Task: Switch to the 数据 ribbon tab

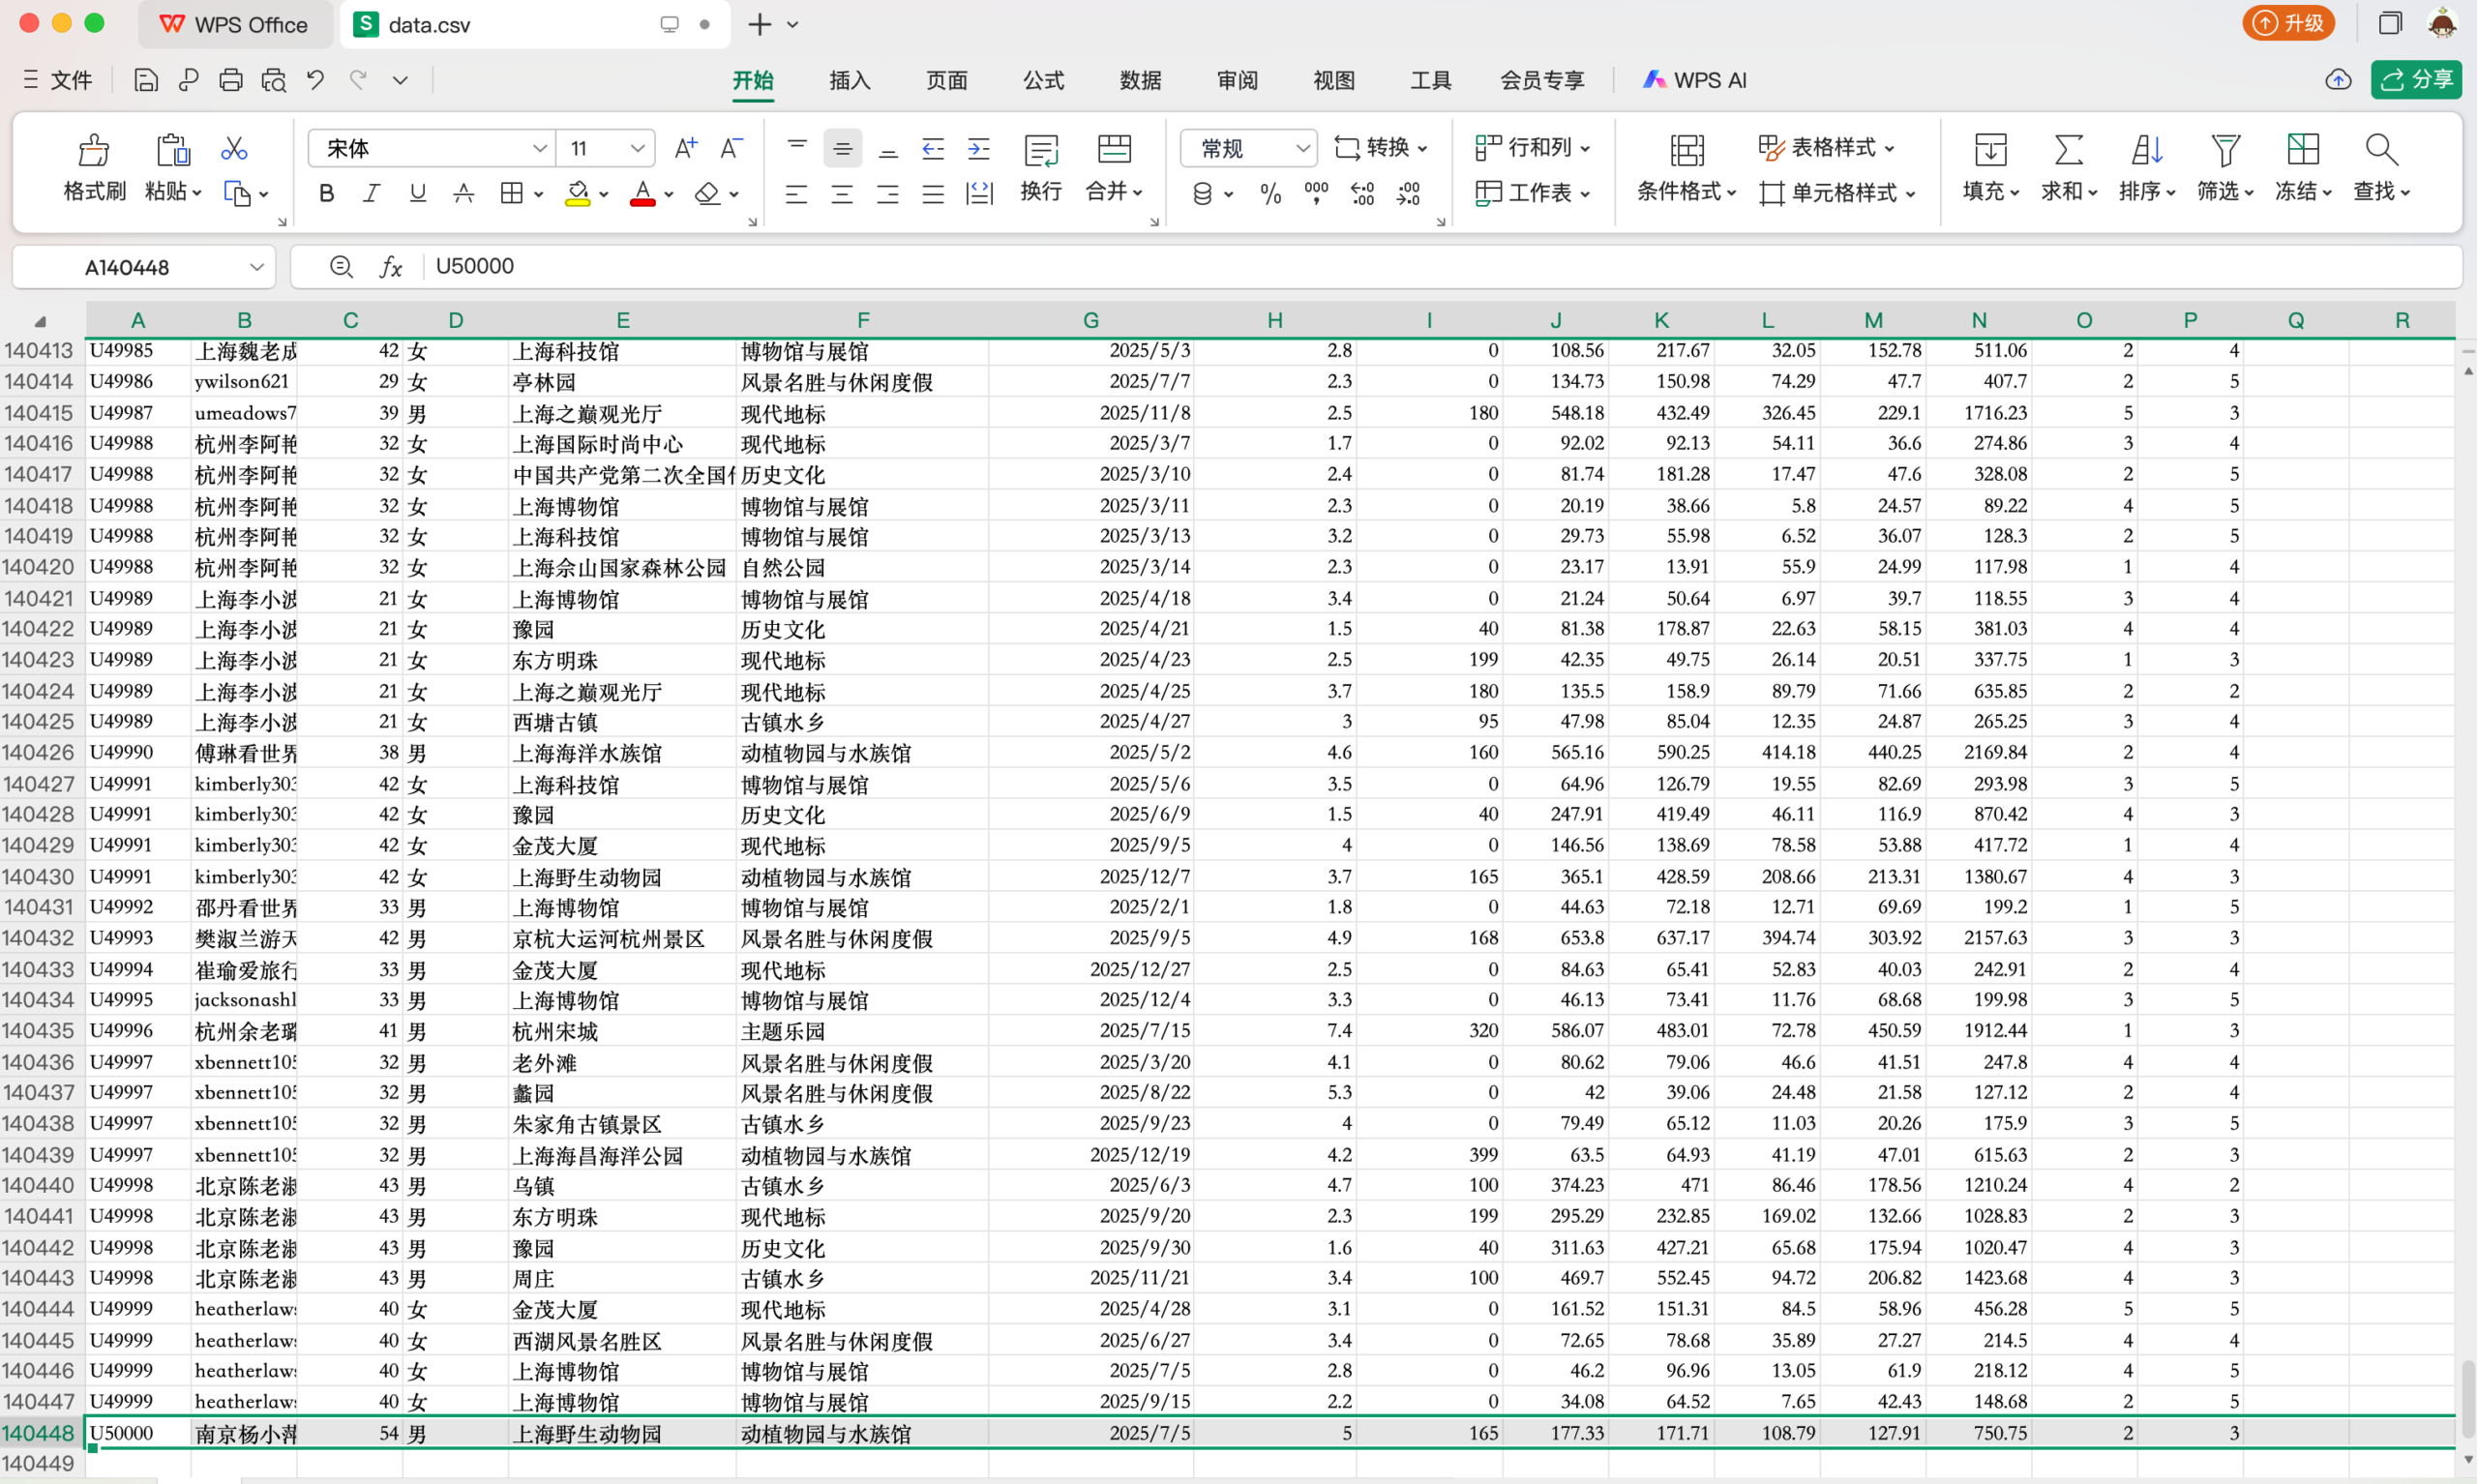Action: (1140, 81)
